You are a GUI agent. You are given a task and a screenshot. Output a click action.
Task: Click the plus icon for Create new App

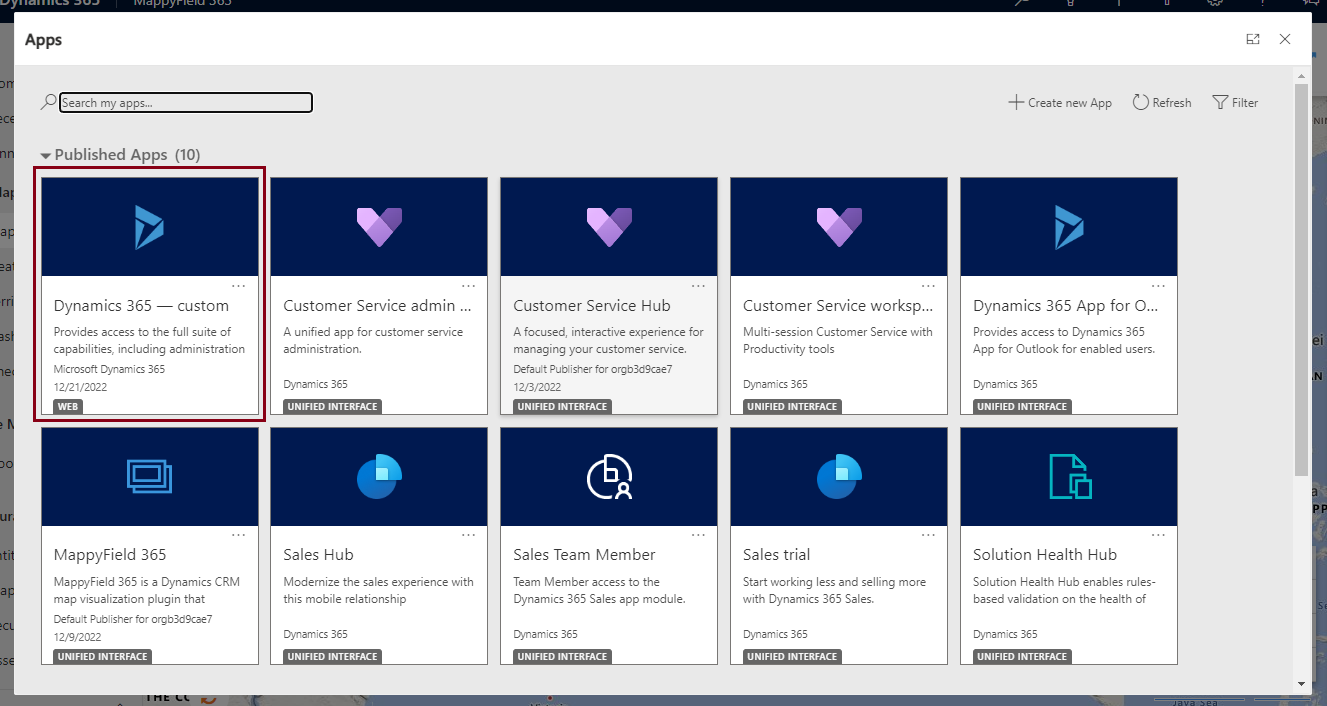tap(1015, 102)
